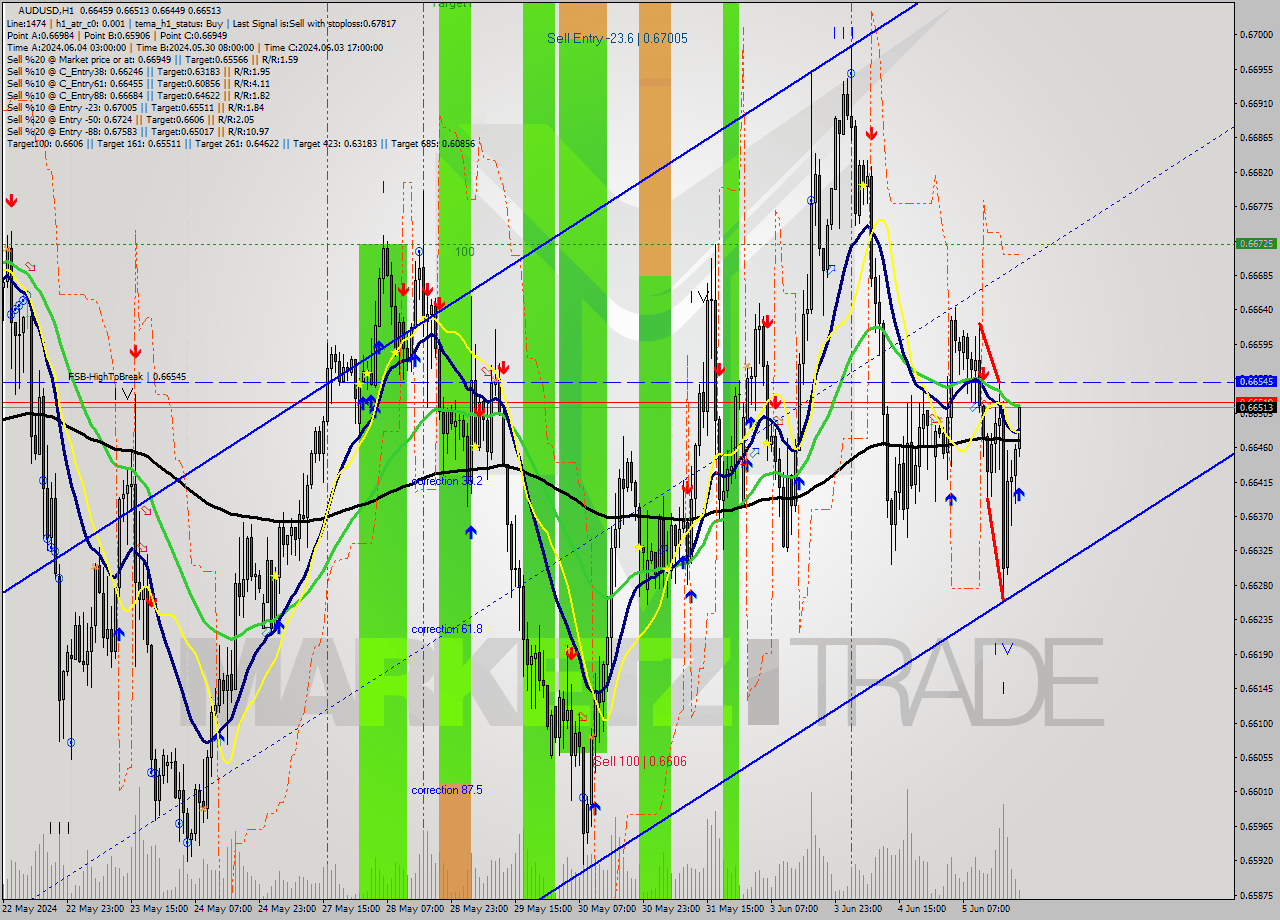Click the 0.66910 price axis label
Screen dimensions: 1280x920
click(x=1256, y=103)
